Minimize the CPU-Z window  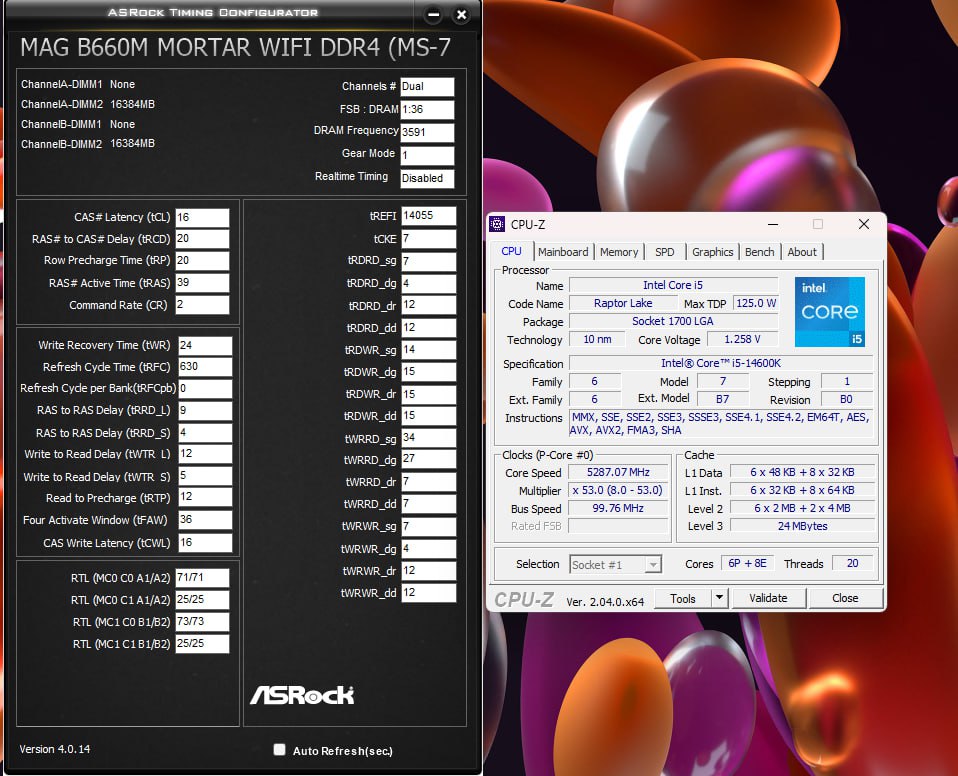773,224
